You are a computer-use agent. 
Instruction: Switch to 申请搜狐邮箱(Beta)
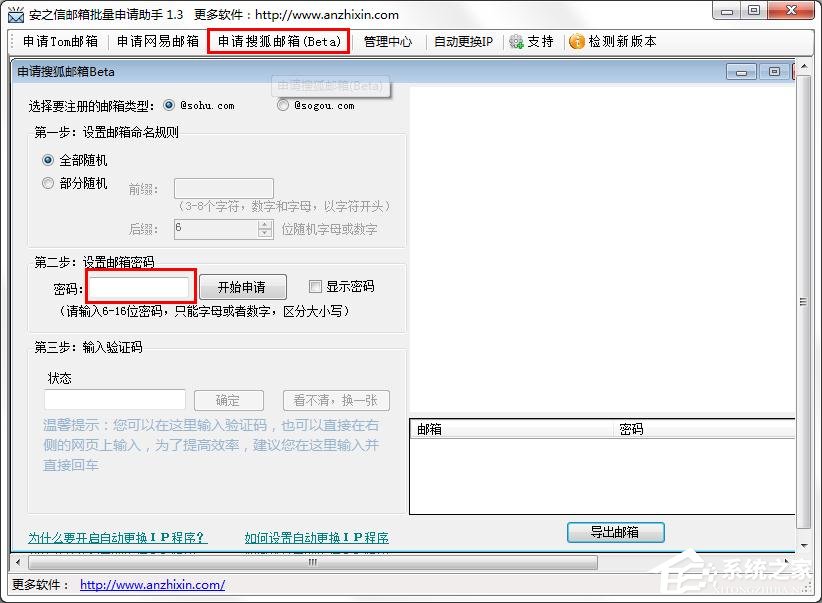(x=279, y=41)
